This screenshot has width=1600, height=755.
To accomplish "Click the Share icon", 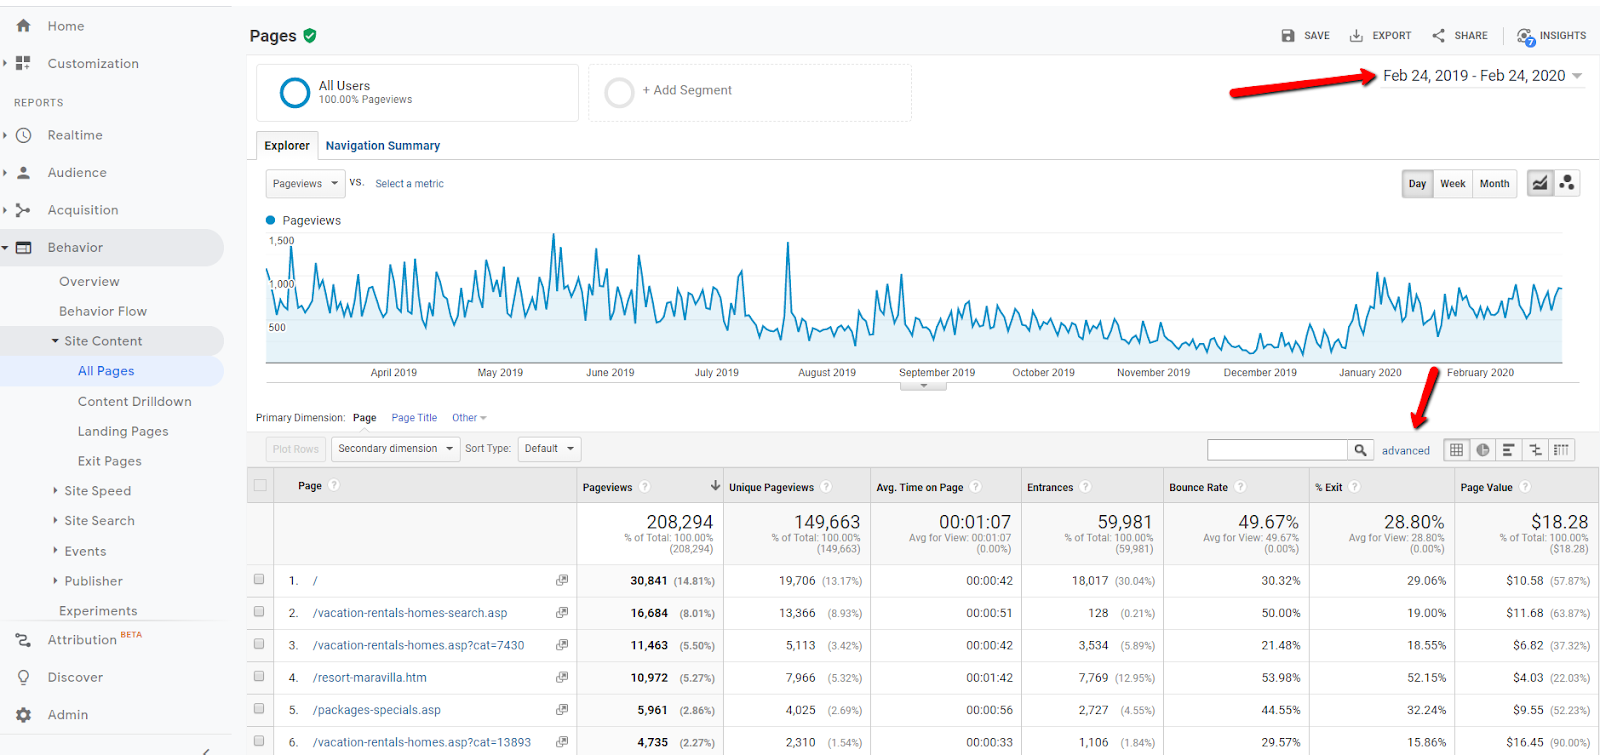I will 1438,36.
